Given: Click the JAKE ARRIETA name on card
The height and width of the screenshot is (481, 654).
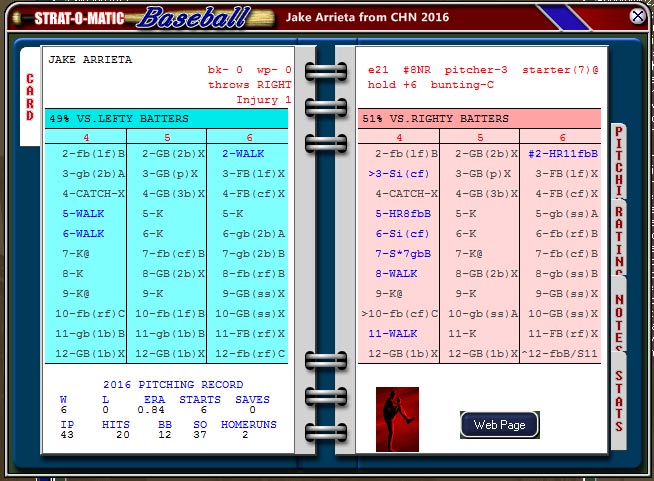Looking at the screenshot, I should [x=90, y=59].
